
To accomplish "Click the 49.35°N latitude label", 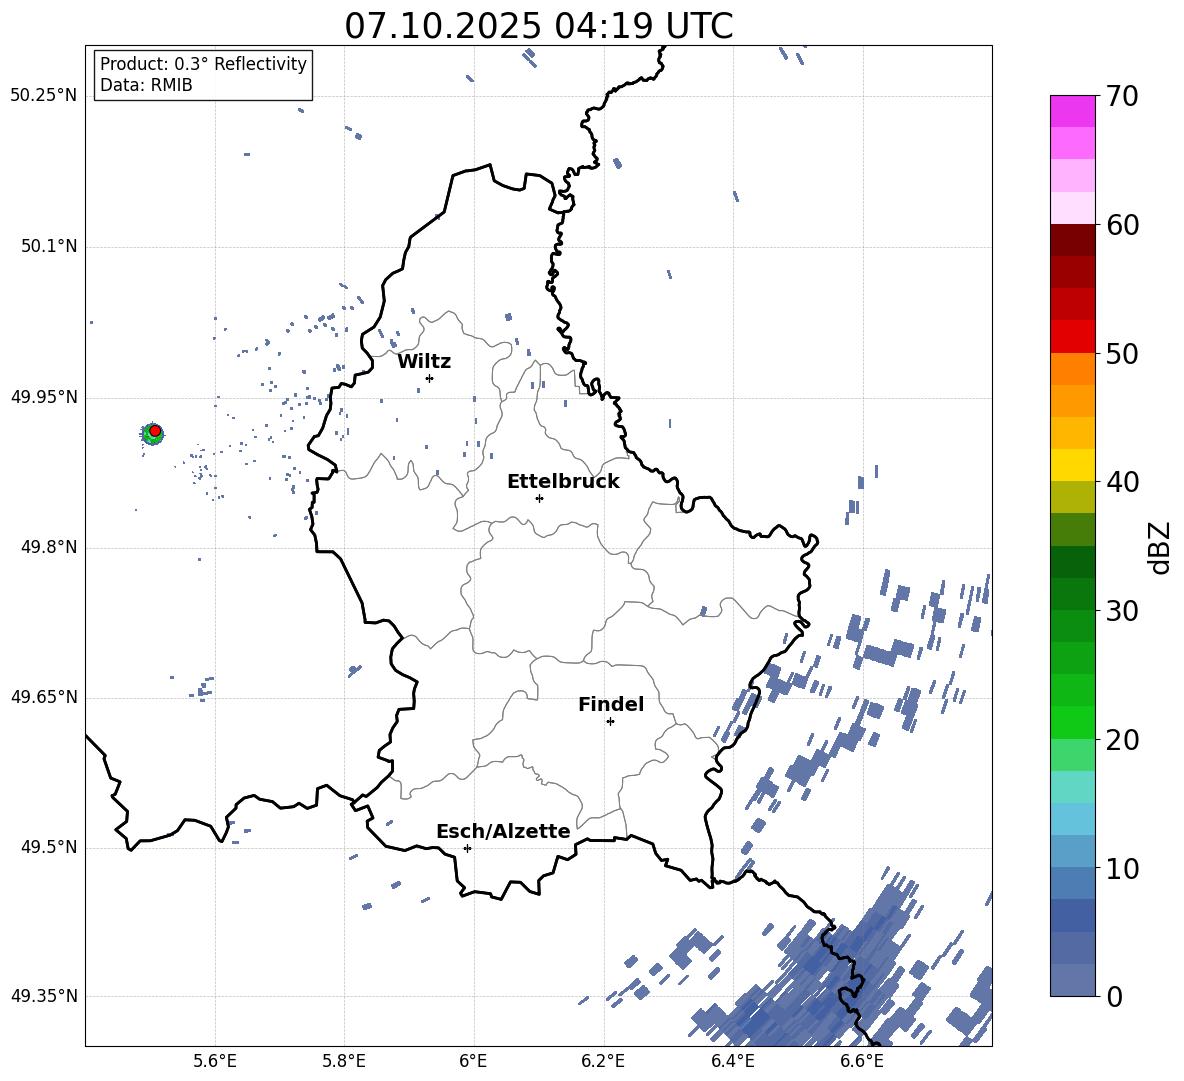I will pyautogui.click(x=44, y=996).
